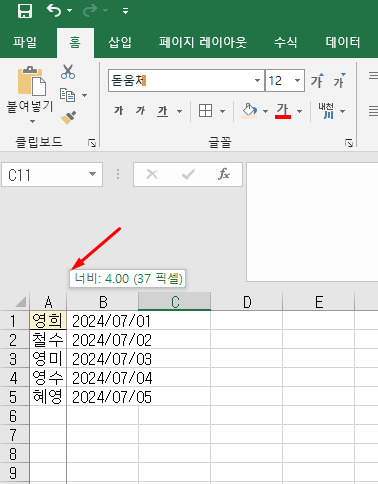378x484 pixels.
Task: Click the Cut scissors icon
Action: 68,72
